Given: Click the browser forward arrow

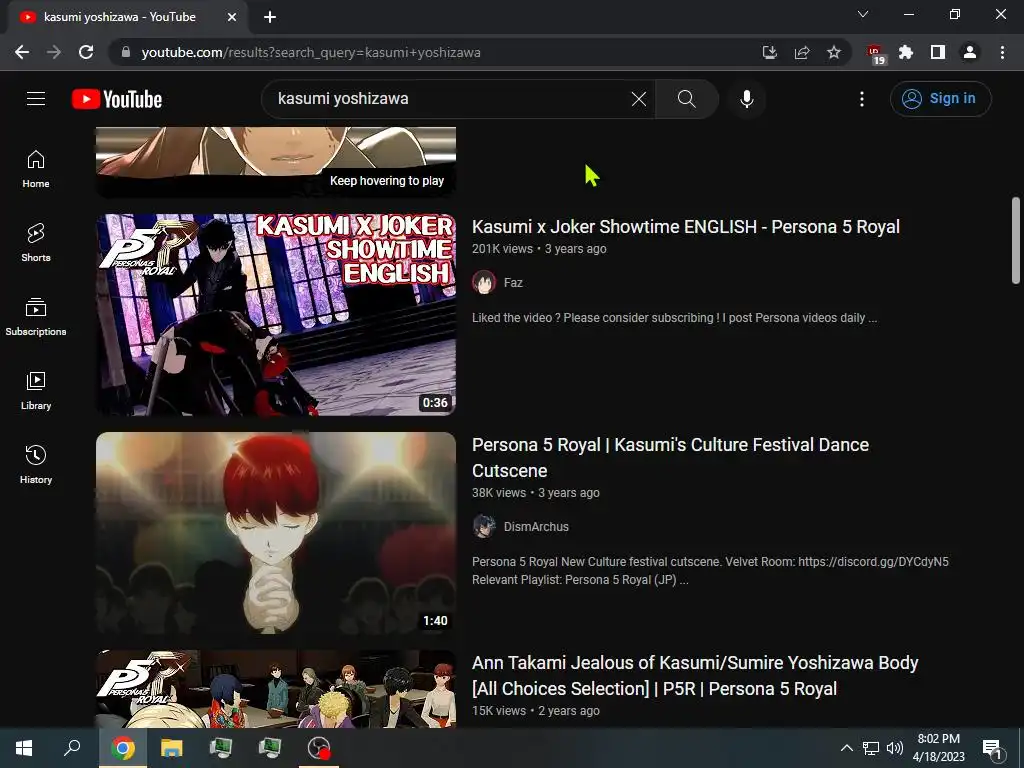Looking at the screenshot, I should [54, 52].
